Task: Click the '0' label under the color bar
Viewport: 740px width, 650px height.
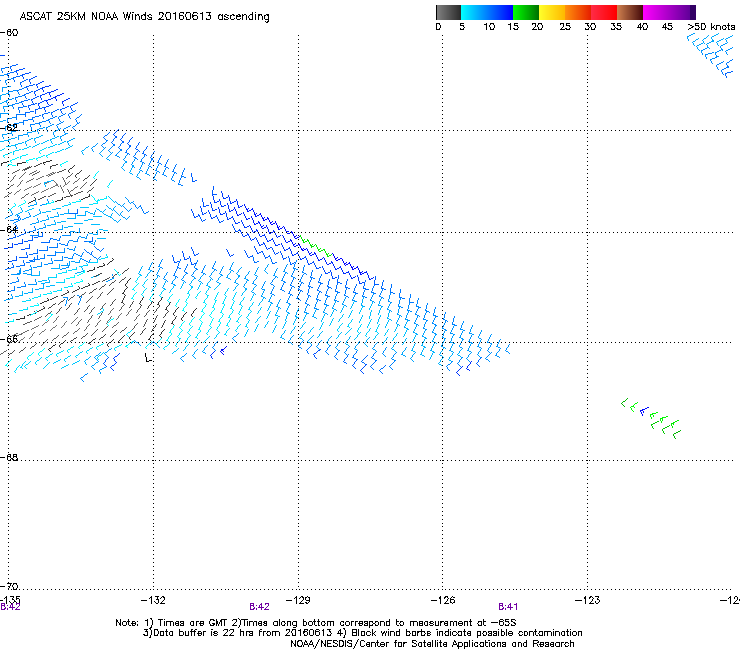Action: click(x=438, y=27)
